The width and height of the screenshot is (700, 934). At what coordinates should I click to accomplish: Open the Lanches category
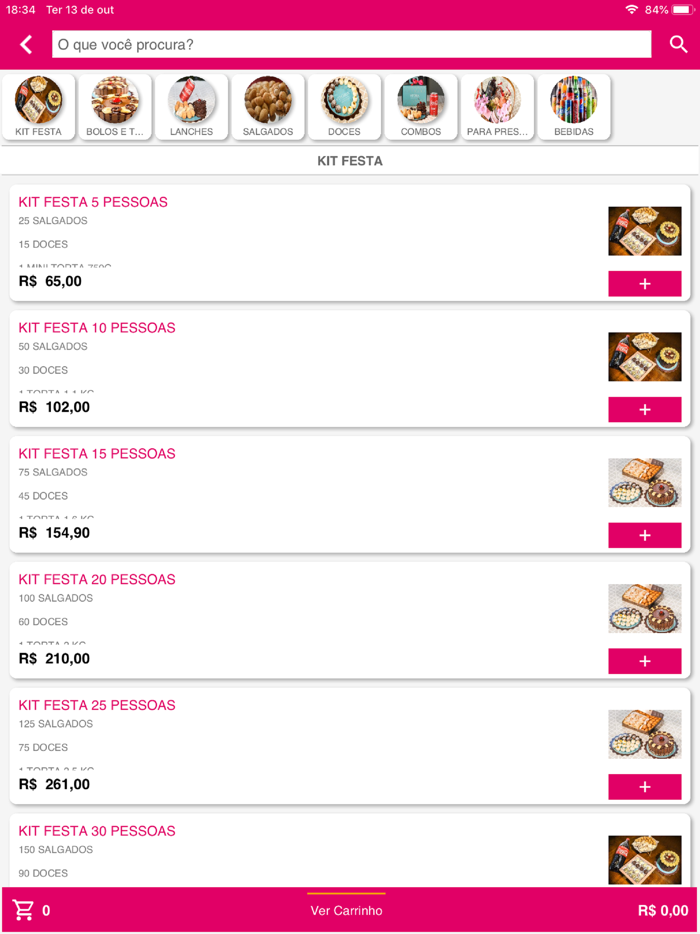[191, 107]
